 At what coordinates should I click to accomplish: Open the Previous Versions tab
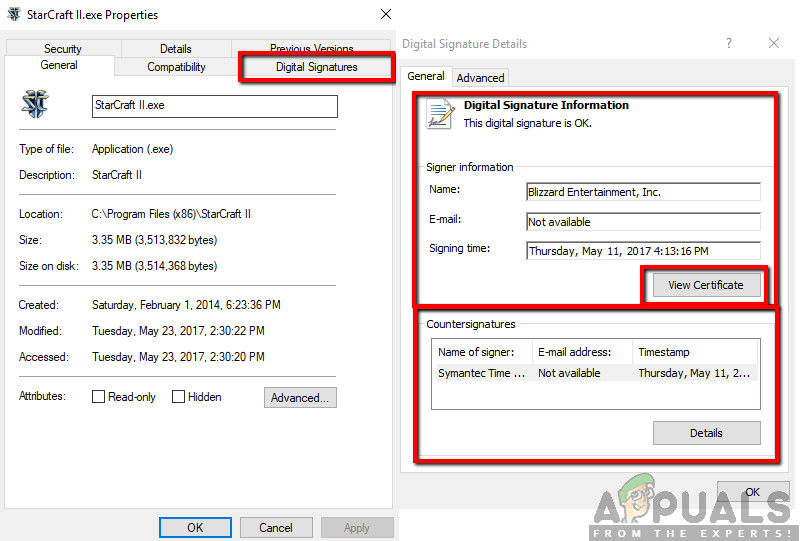coord(311,48)
